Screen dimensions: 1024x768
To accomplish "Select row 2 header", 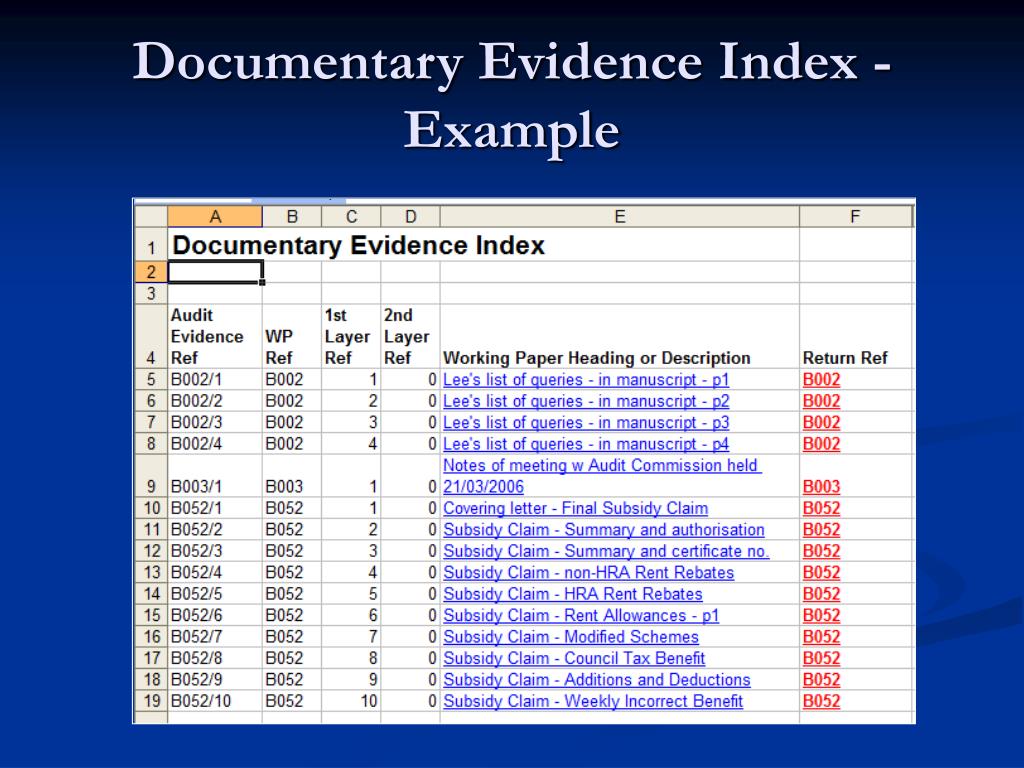I will point(151,272).
